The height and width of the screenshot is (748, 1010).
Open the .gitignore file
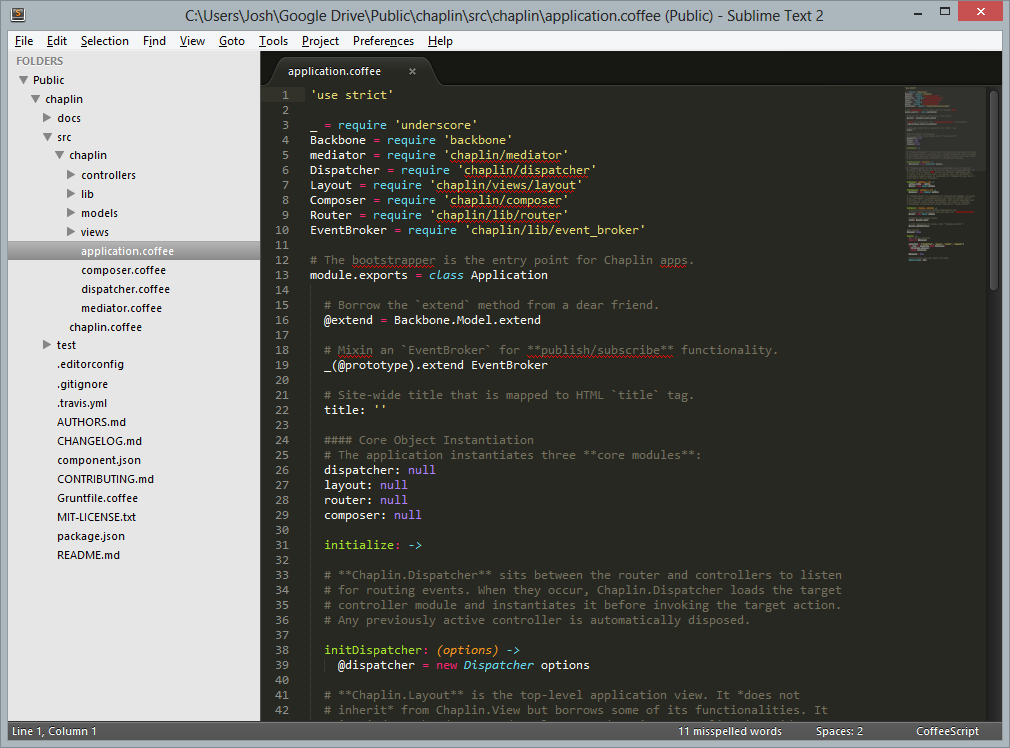(82, 385)
